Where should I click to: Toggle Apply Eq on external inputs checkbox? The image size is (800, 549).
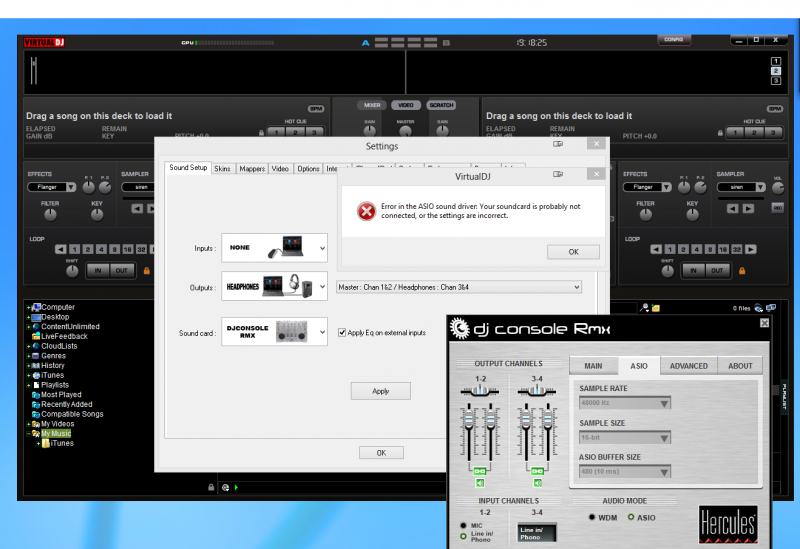pyautogui.click(x=342, y=333)
